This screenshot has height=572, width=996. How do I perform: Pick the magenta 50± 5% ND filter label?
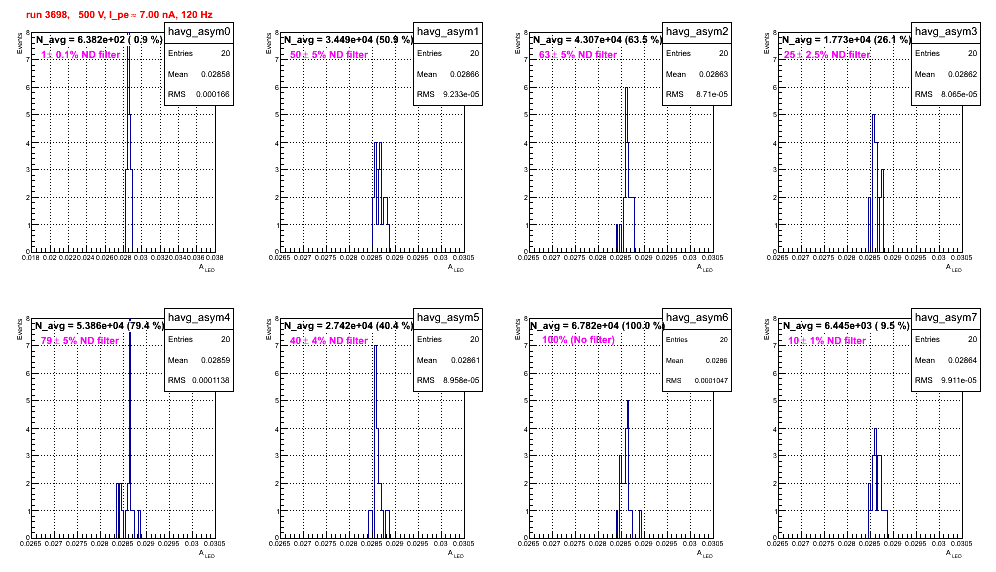click(x=329, y=55)
